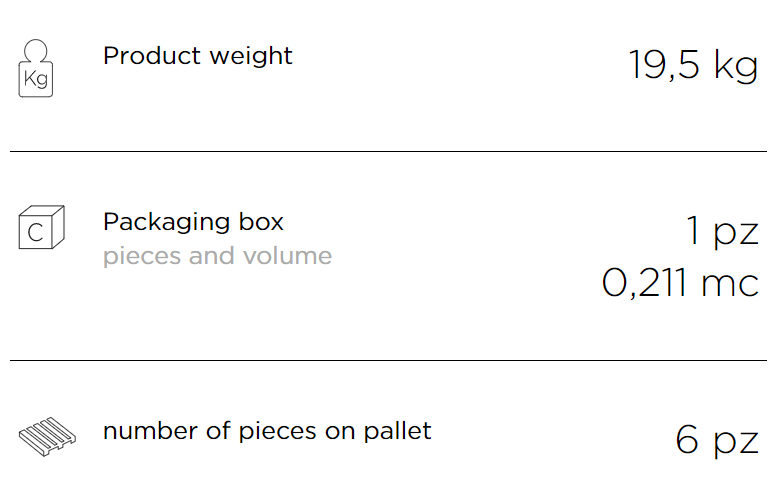Click the grey pieces and volume subtitle
The width and height of the screenshot is (781, 488).
pos(217,256)
